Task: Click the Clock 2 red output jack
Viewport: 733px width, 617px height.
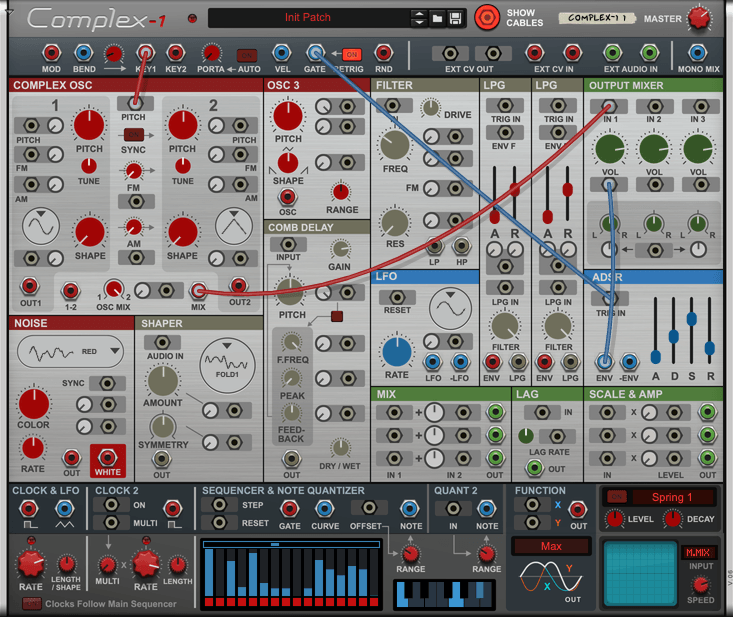Action: (172, 509)
